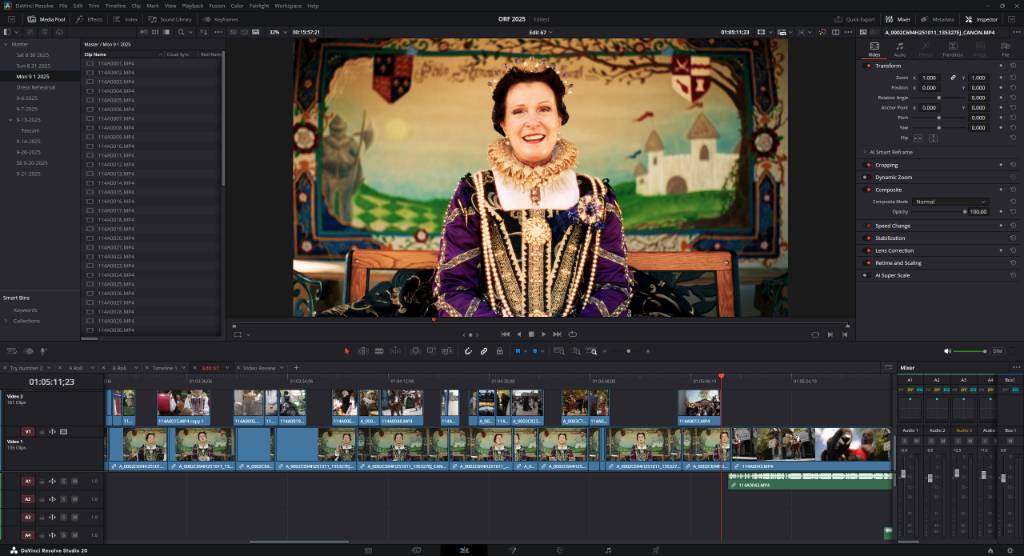Select the Selection Mode arrow tool
The image size is (1024, 556).
[347, 351]
